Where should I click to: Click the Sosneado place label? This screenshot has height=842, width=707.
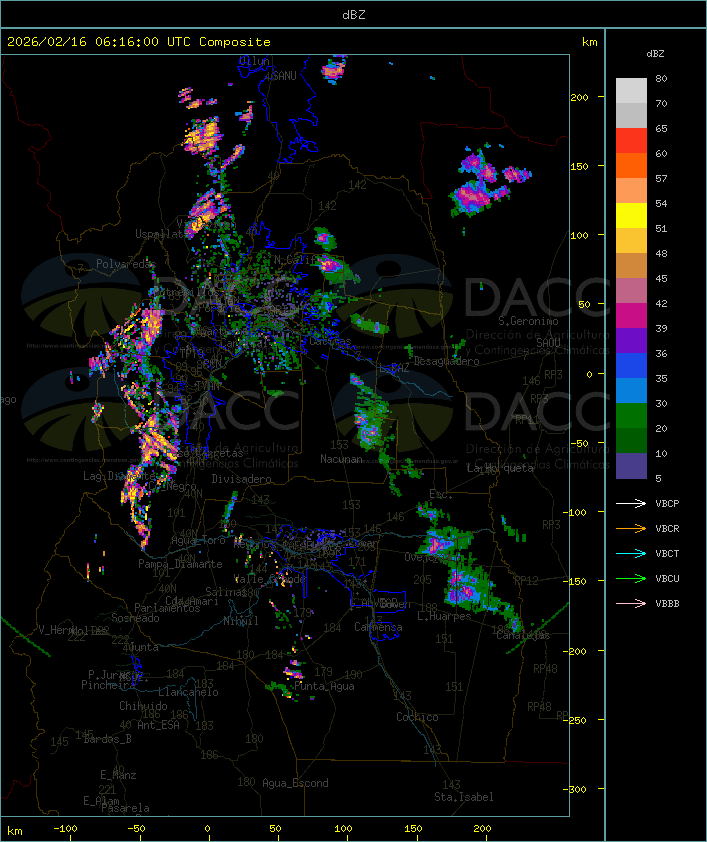135,619
